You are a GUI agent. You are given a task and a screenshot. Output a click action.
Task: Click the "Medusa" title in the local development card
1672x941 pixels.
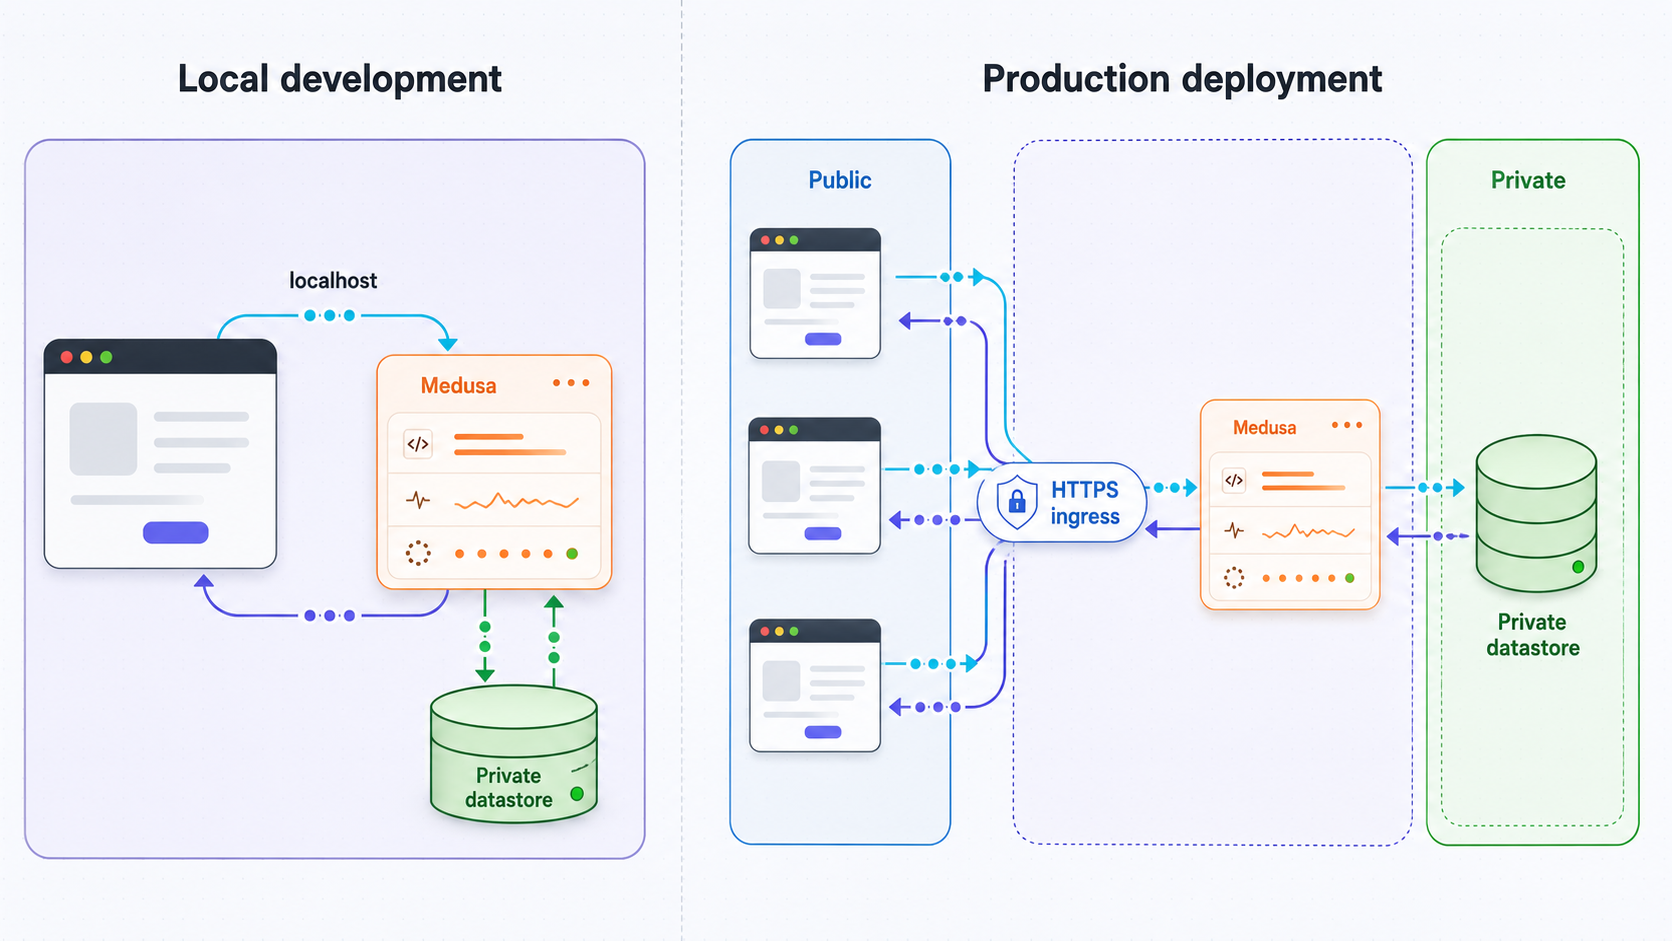(x=458, y=386)
